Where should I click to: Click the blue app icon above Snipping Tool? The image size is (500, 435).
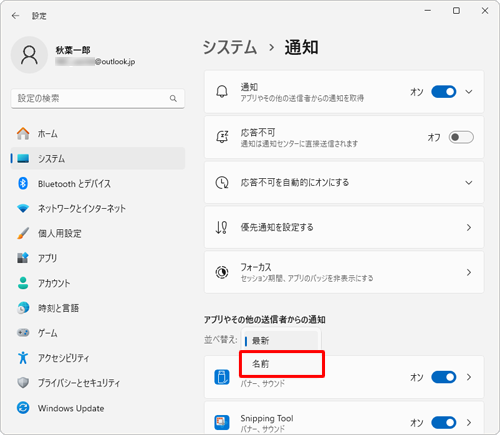click(x=222, y=377)
